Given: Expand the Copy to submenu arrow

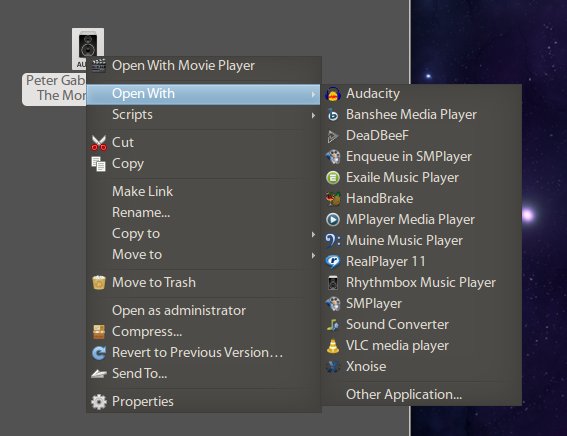Looking at the screenshot, I should [313, 234].
